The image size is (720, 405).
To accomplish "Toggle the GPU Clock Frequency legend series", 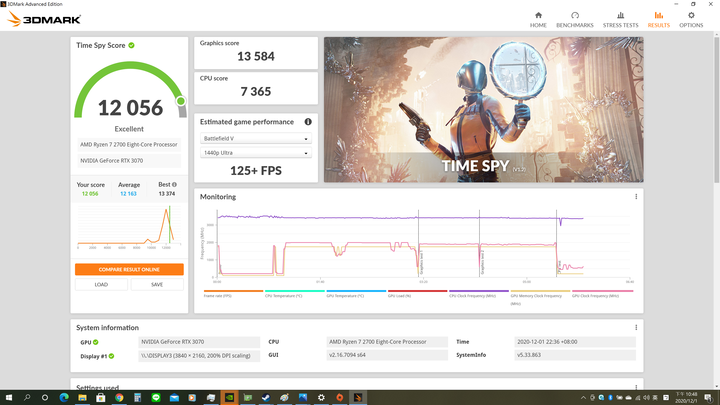I will [x=602, y=293].
